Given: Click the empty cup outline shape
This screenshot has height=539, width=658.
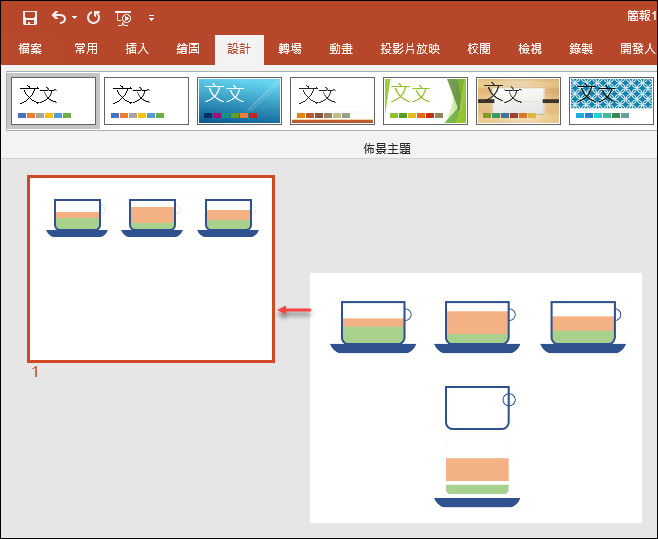Looking at the screenshot, I should pos(480,408).
